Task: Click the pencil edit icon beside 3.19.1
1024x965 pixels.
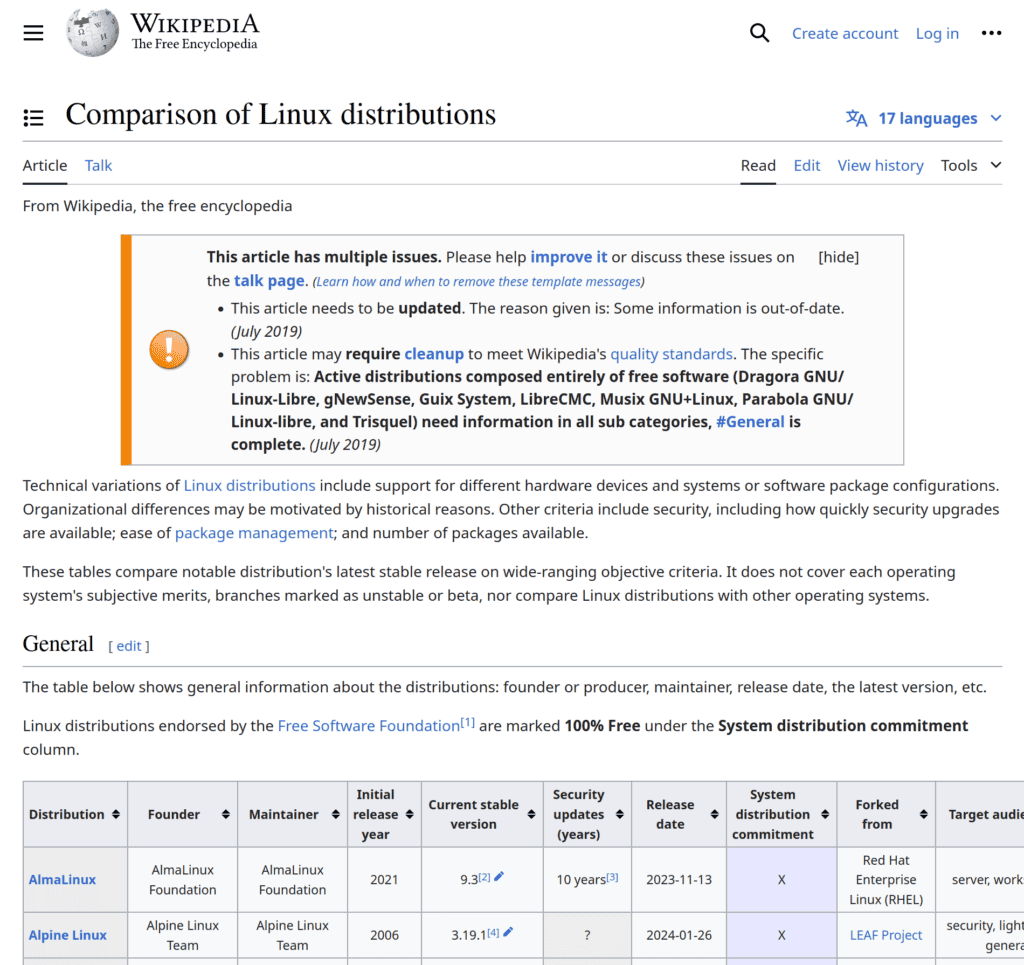Action: 508,932
